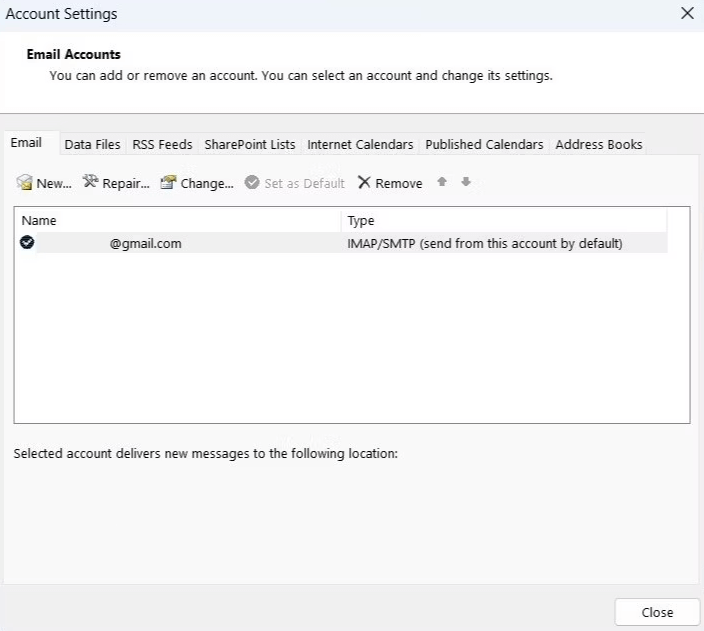Open the Address Books tab
The width and height of the screenshot is (704, 631).
tap(599, 144)
